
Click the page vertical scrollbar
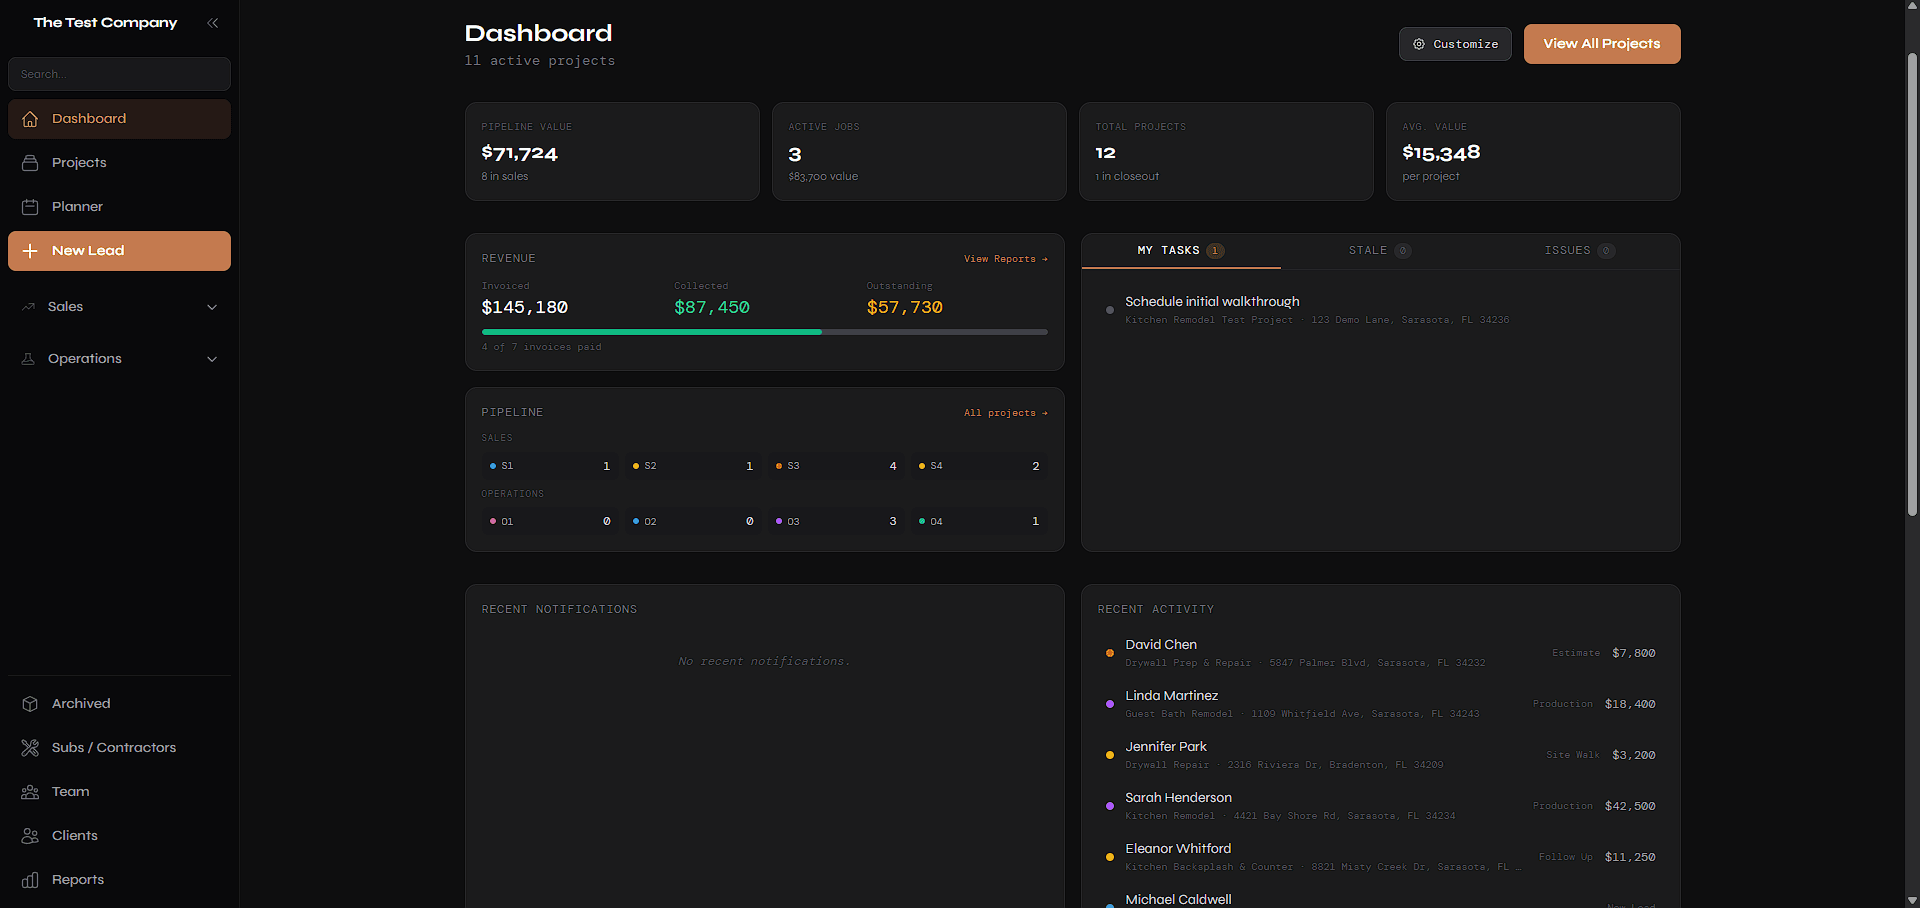pos(1912,285)
